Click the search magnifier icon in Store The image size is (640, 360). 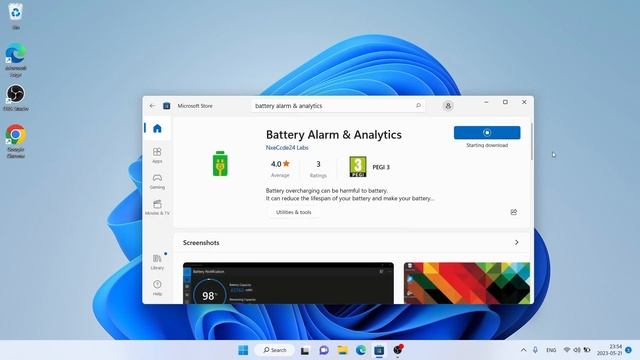418,106
